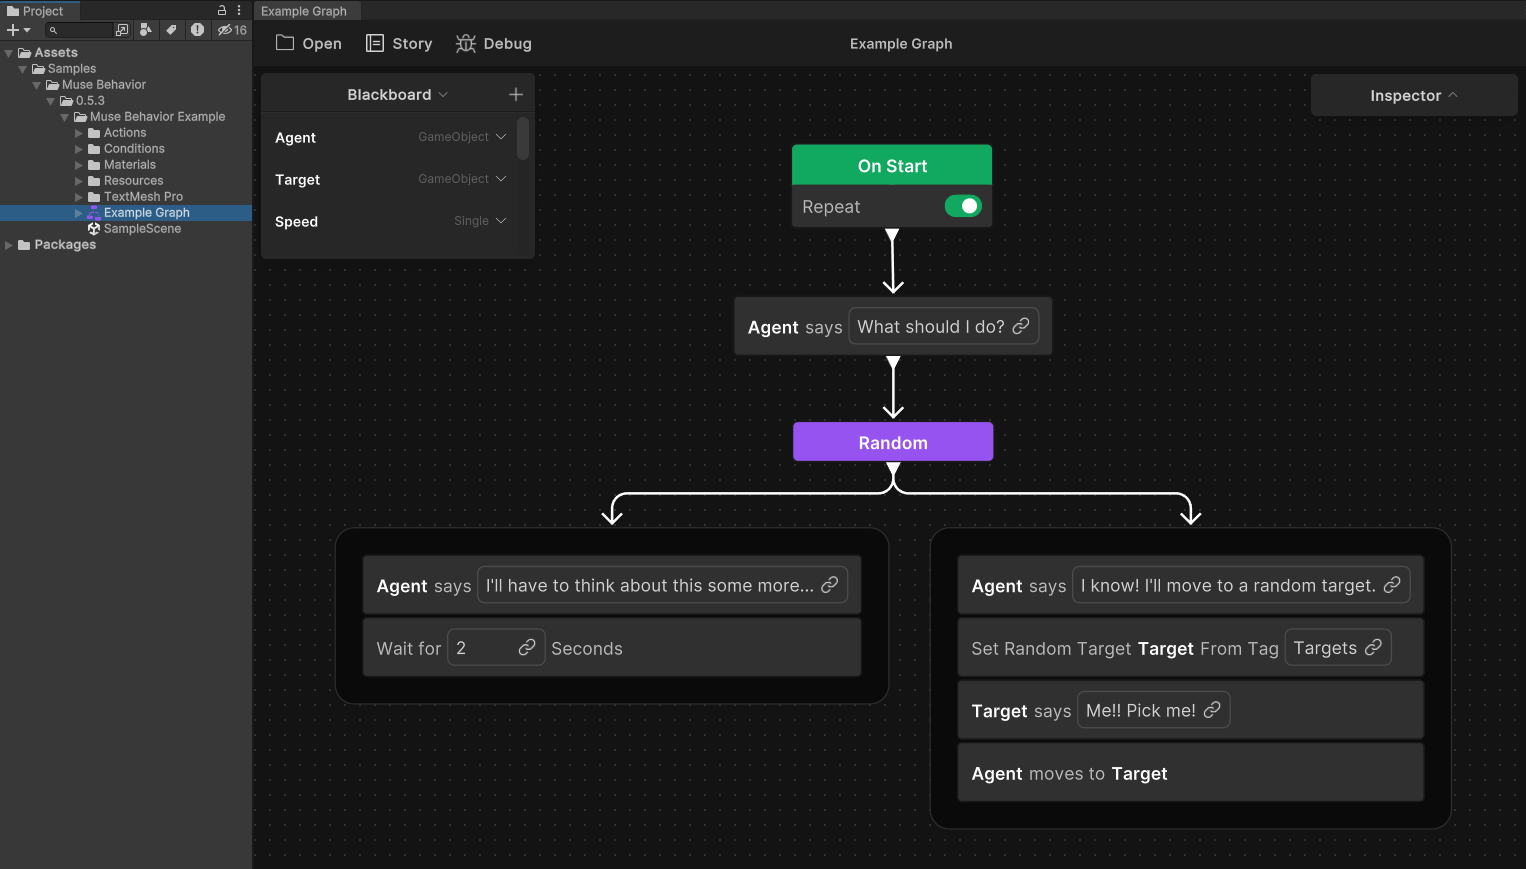Image resolution: width=1526 pixels, height=869 pixels.
Task: Click the Story button in graph toolbar
Action: pyautogui.click(x=399, y=44)
